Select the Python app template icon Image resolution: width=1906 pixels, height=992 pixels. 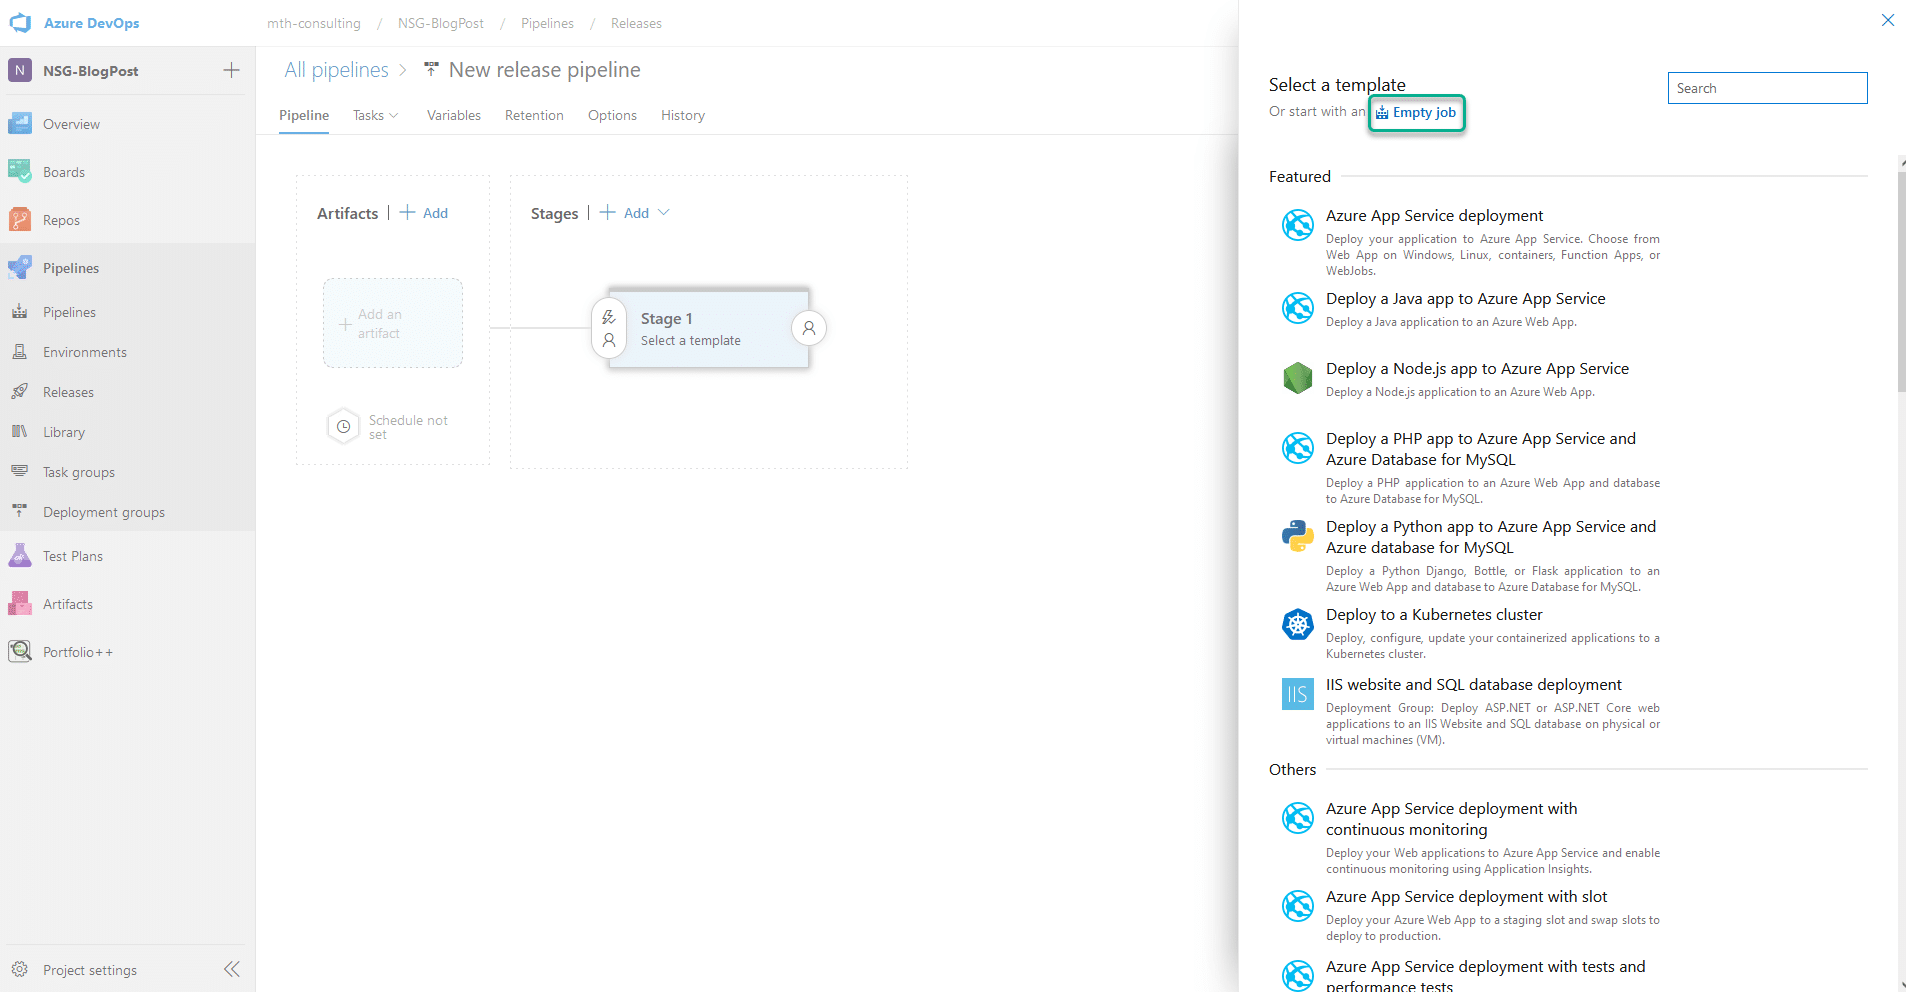point(1298,536)
